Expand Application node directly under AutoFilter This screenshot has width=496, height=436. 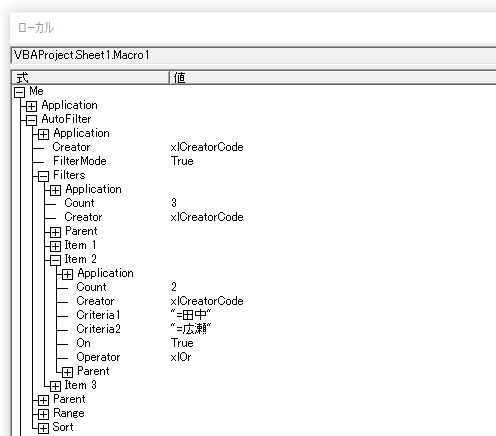pos(43,134)
